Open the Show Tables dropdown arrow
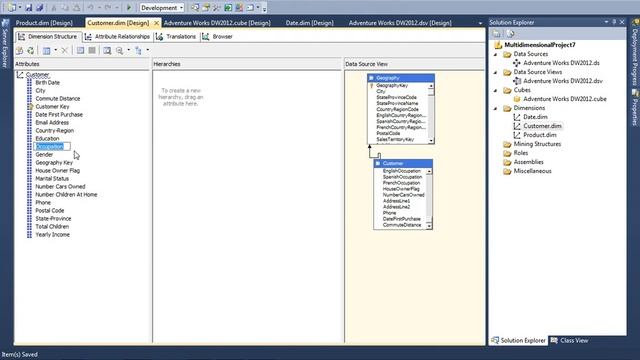 click(x=147, y=50)
